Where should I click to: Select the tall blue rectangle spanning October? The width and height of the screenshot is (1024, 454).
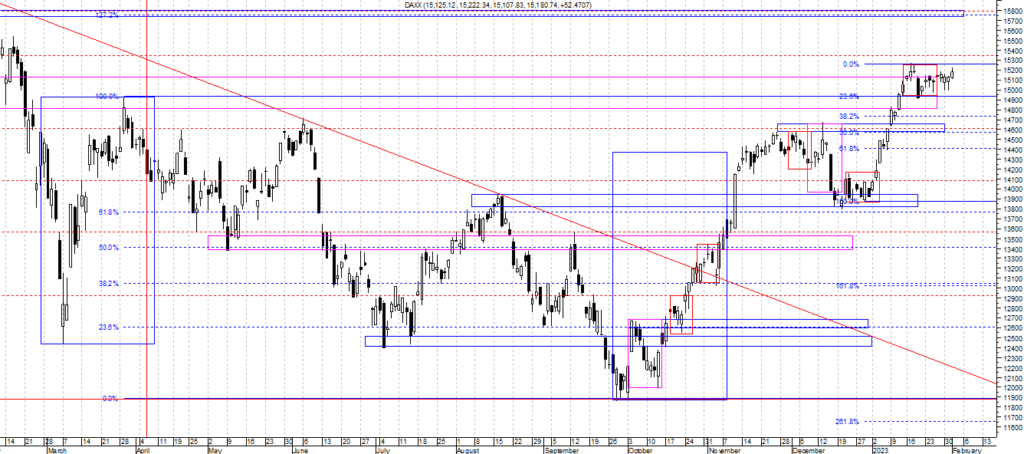(x=669, y=276)
